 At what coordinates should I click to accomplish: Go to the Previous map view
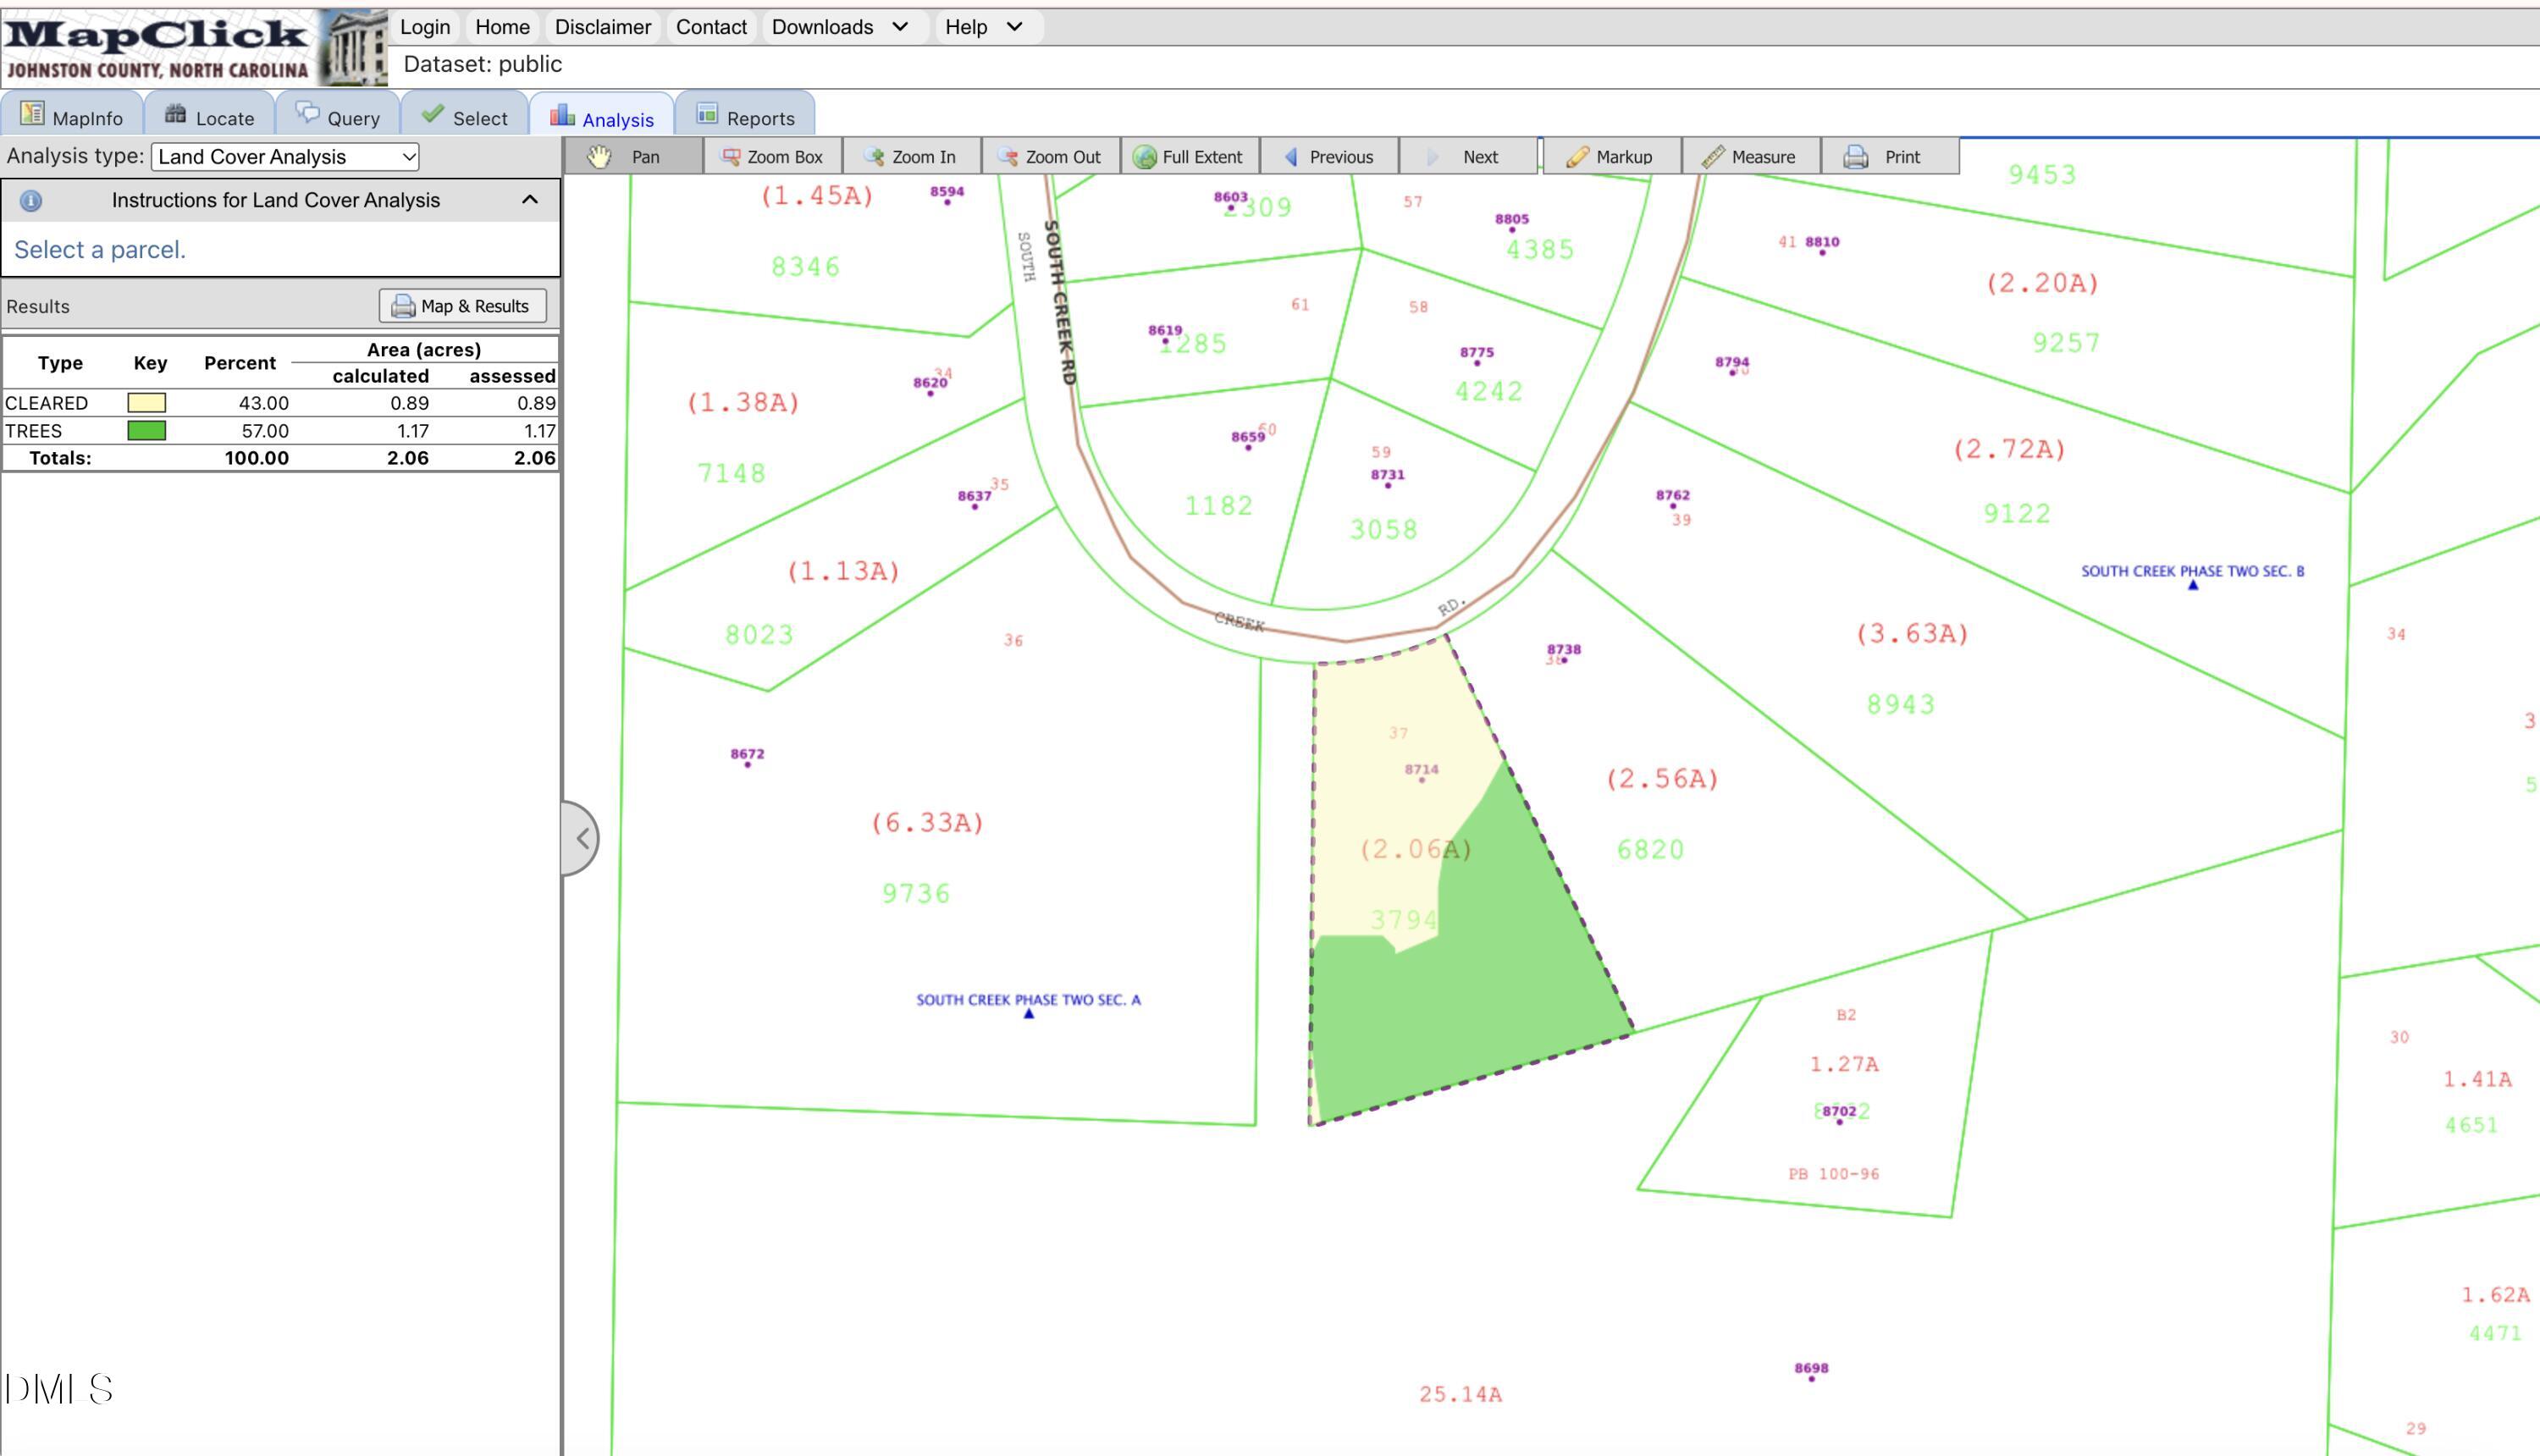[1329, 157]
